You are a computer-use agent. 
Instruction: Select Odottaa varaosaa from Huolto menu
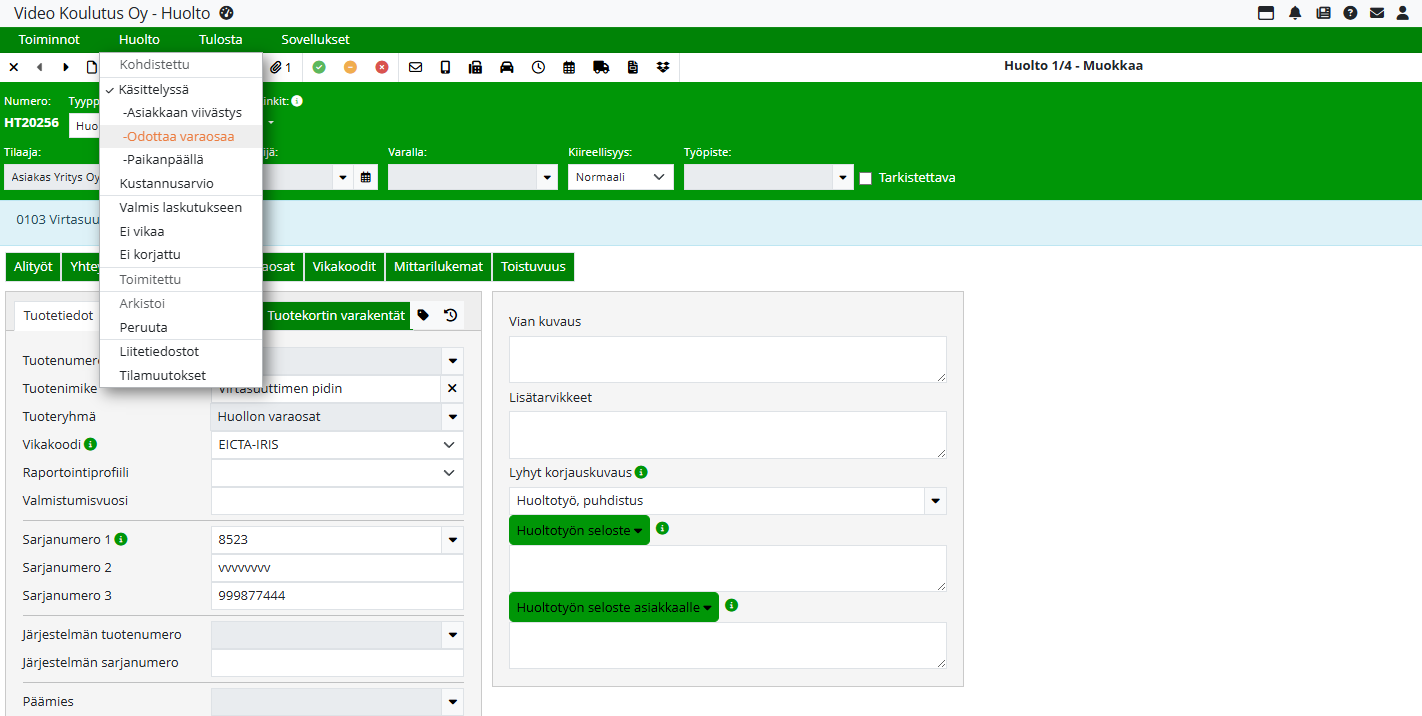click(x=179, y=136)
